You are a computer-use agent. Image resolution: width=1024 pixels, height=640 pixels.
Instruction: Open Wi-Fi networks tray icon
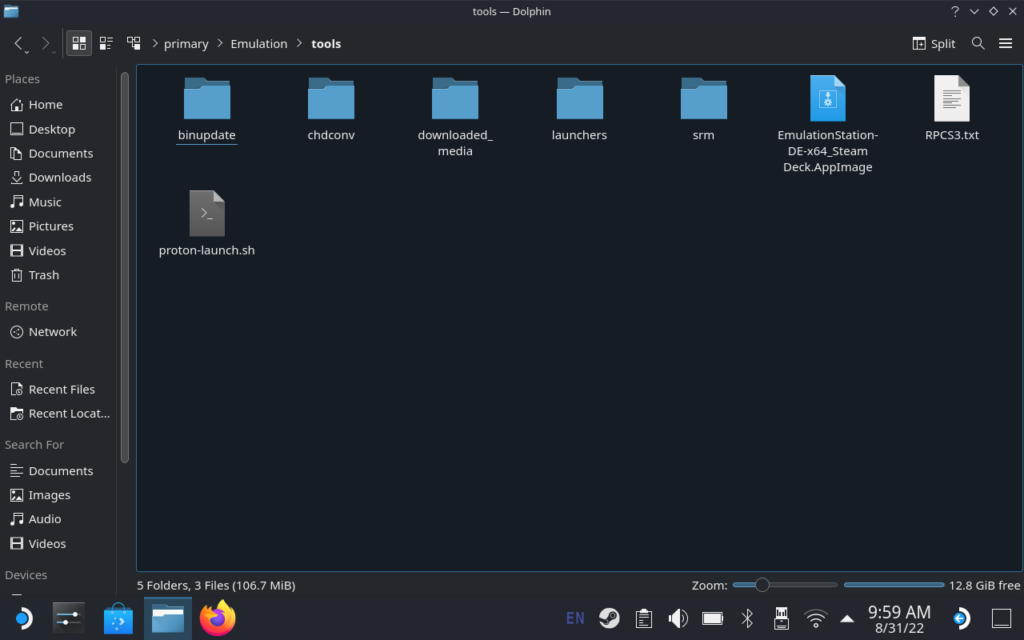[x=816, y=618]
